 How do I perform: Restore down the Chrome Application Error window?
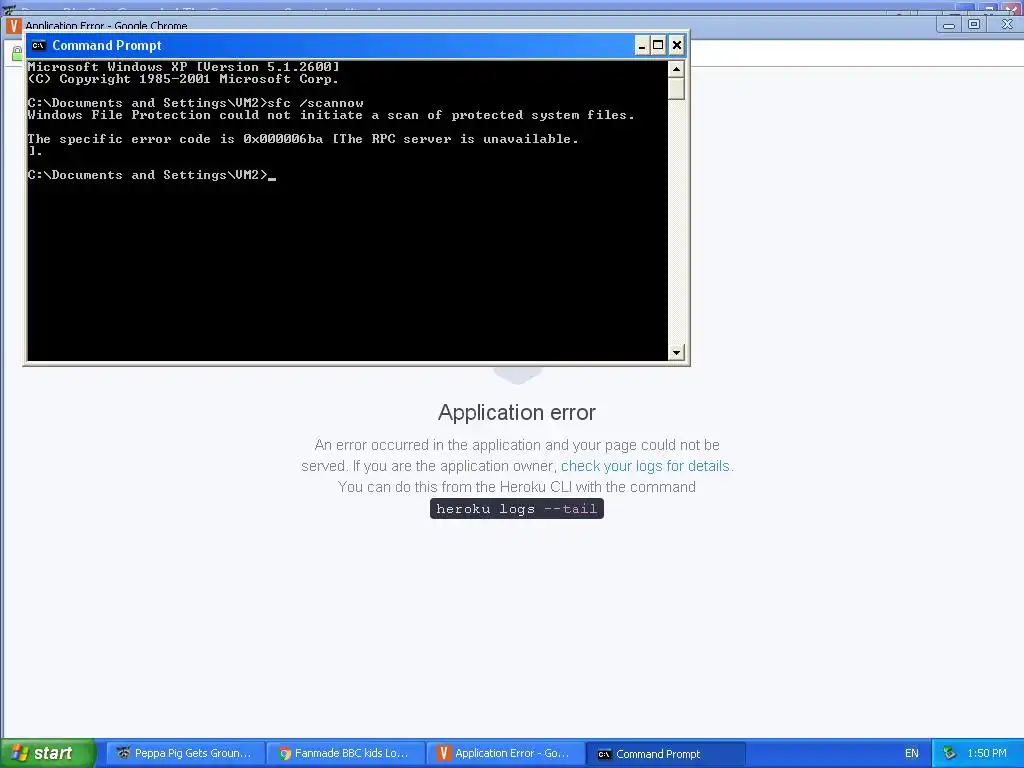[974, 25]
